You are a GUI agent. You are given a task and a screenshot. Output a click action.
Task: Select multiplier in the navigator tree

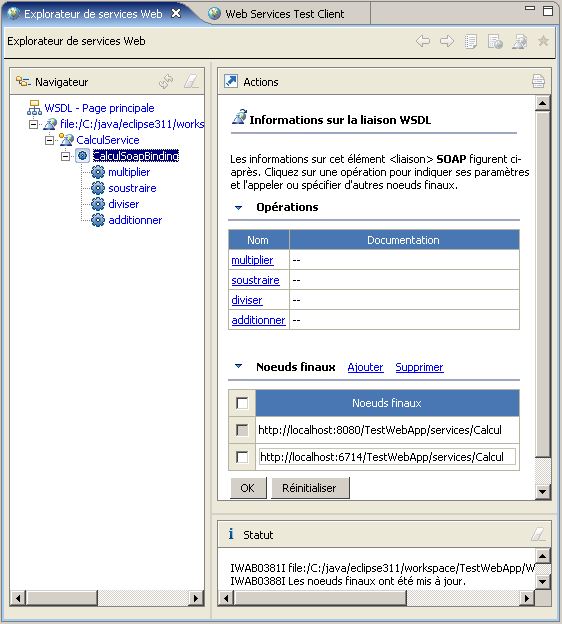[x=129, y=172]
